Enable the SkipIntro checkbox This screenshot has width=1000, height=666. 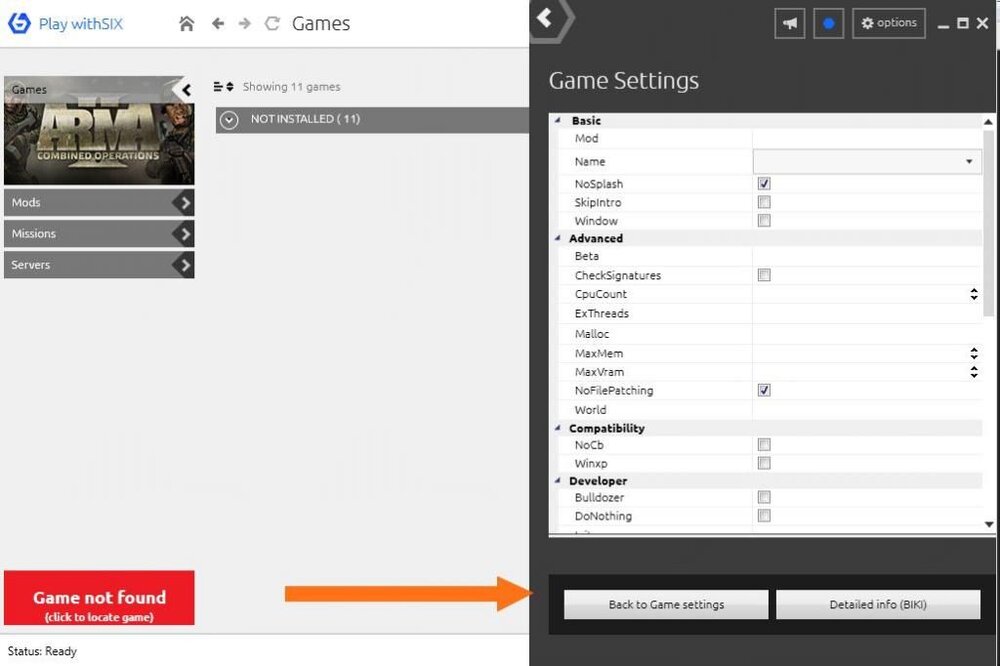tap(764, 202)
